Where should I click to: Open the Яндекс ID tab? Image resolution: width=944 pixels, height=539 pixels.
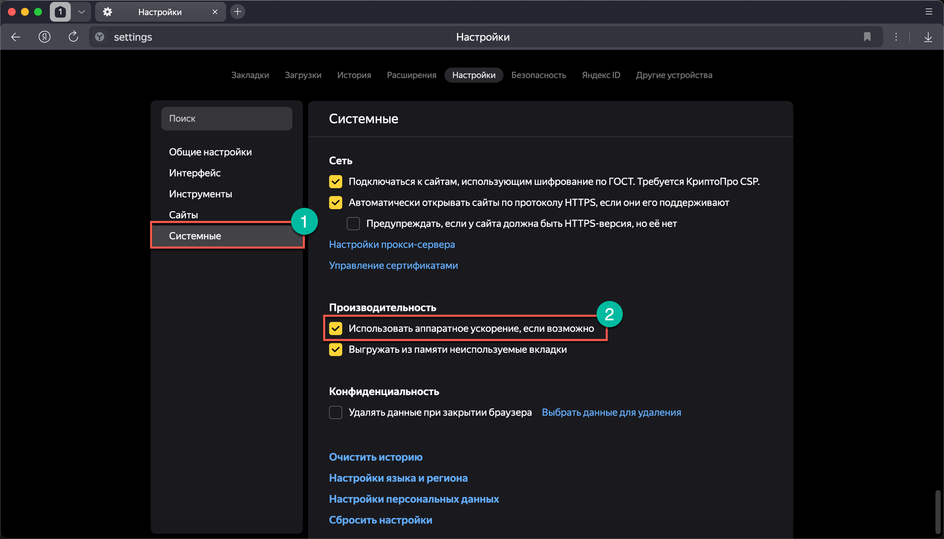(x=601, y=75)
